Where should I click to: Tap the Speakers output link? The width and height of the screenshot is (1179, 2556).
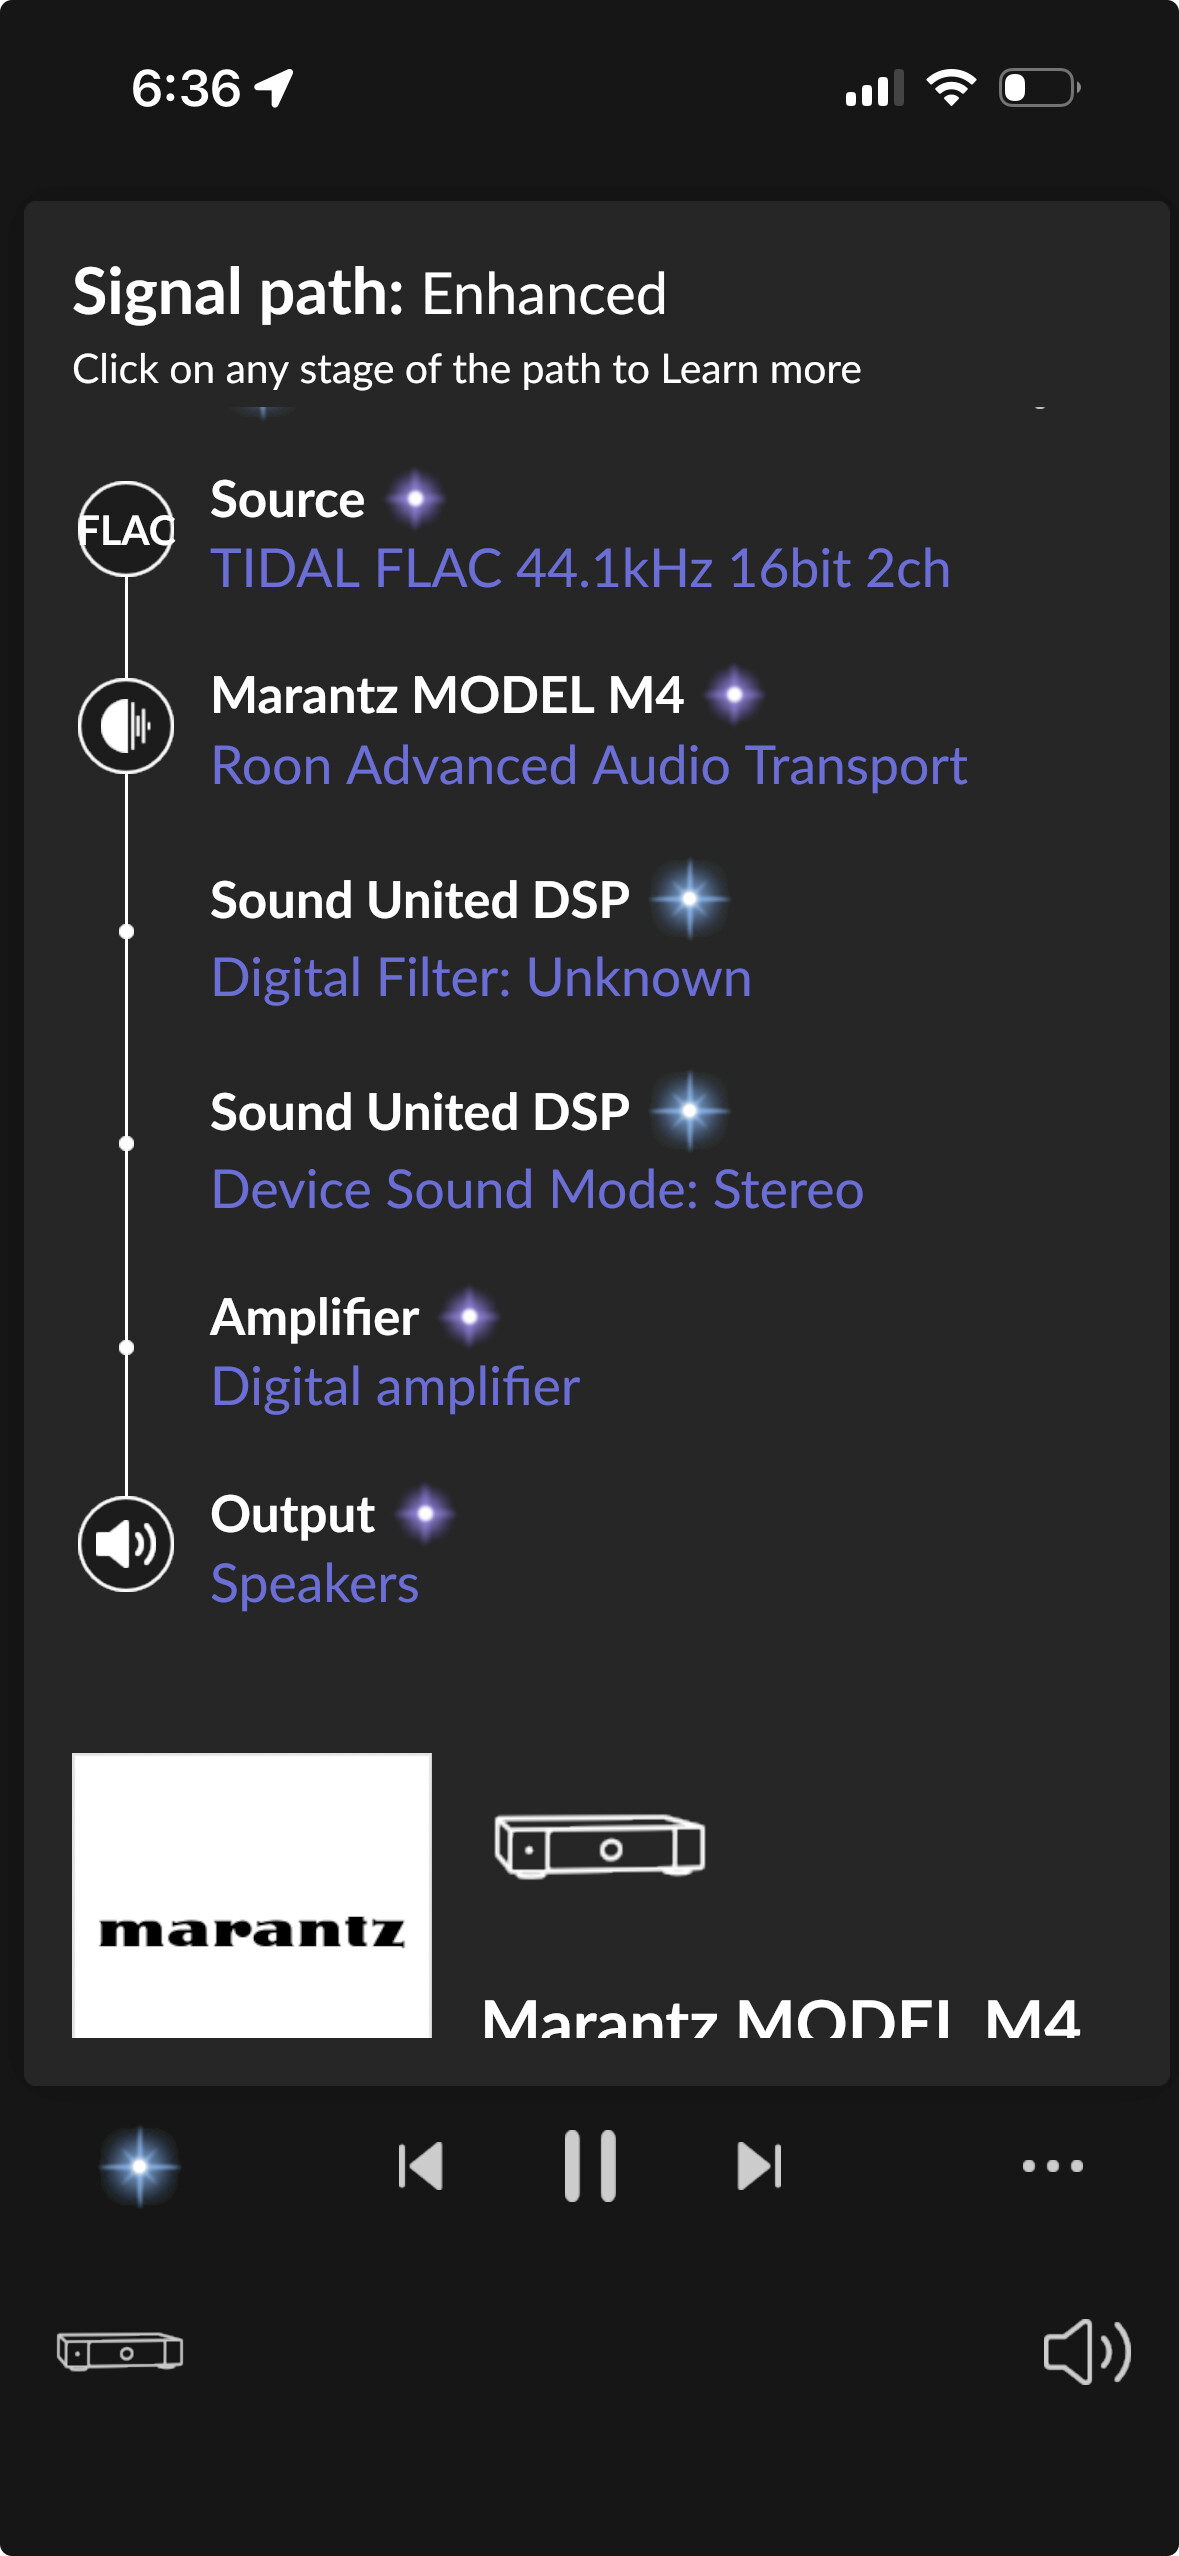314,1584
